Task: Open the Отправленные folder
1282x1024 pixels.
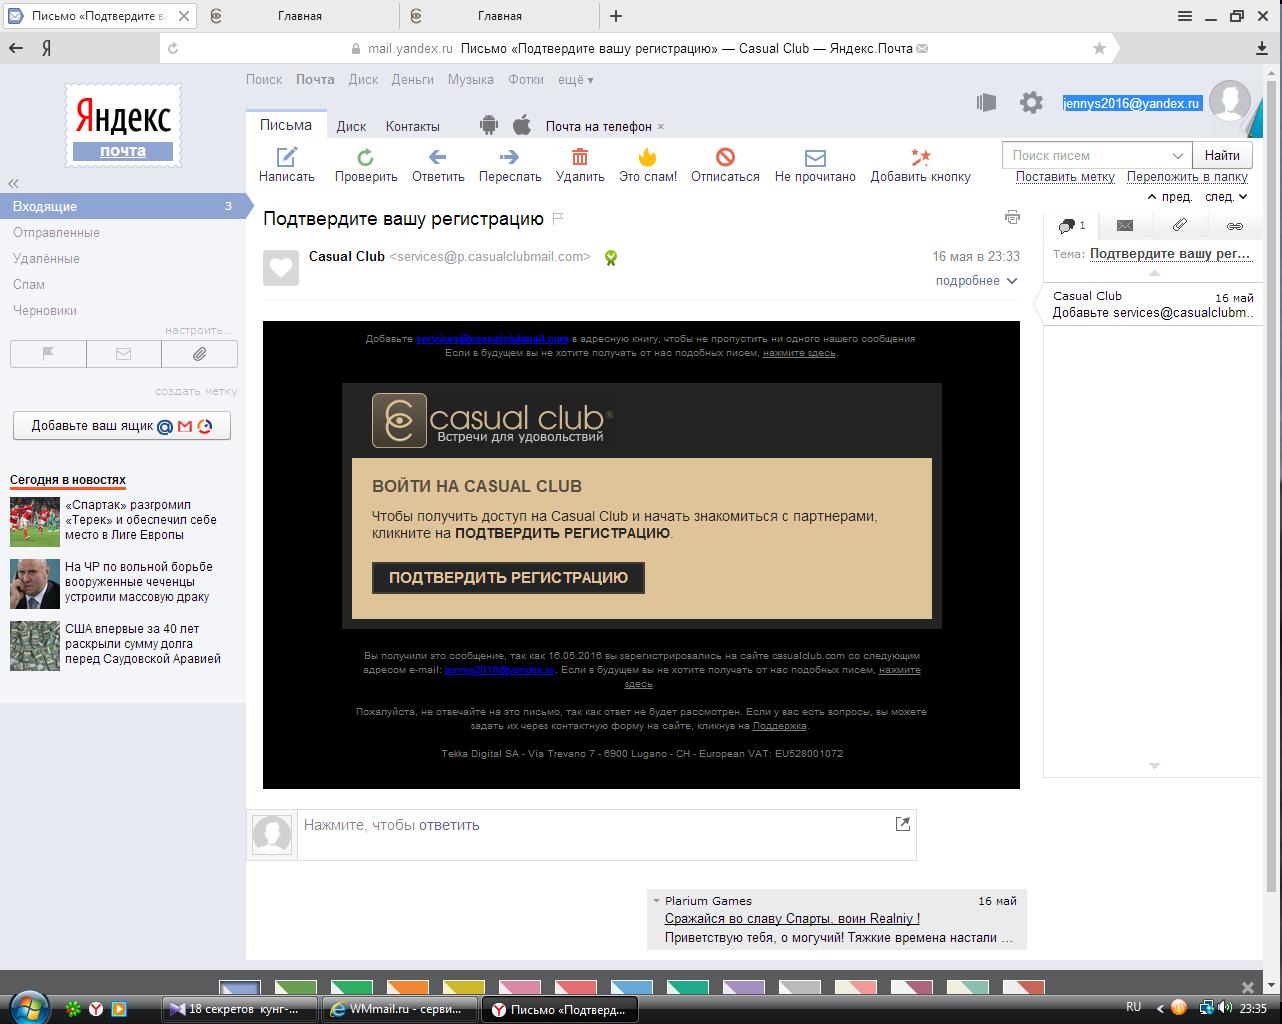Action: click(56, 232)
